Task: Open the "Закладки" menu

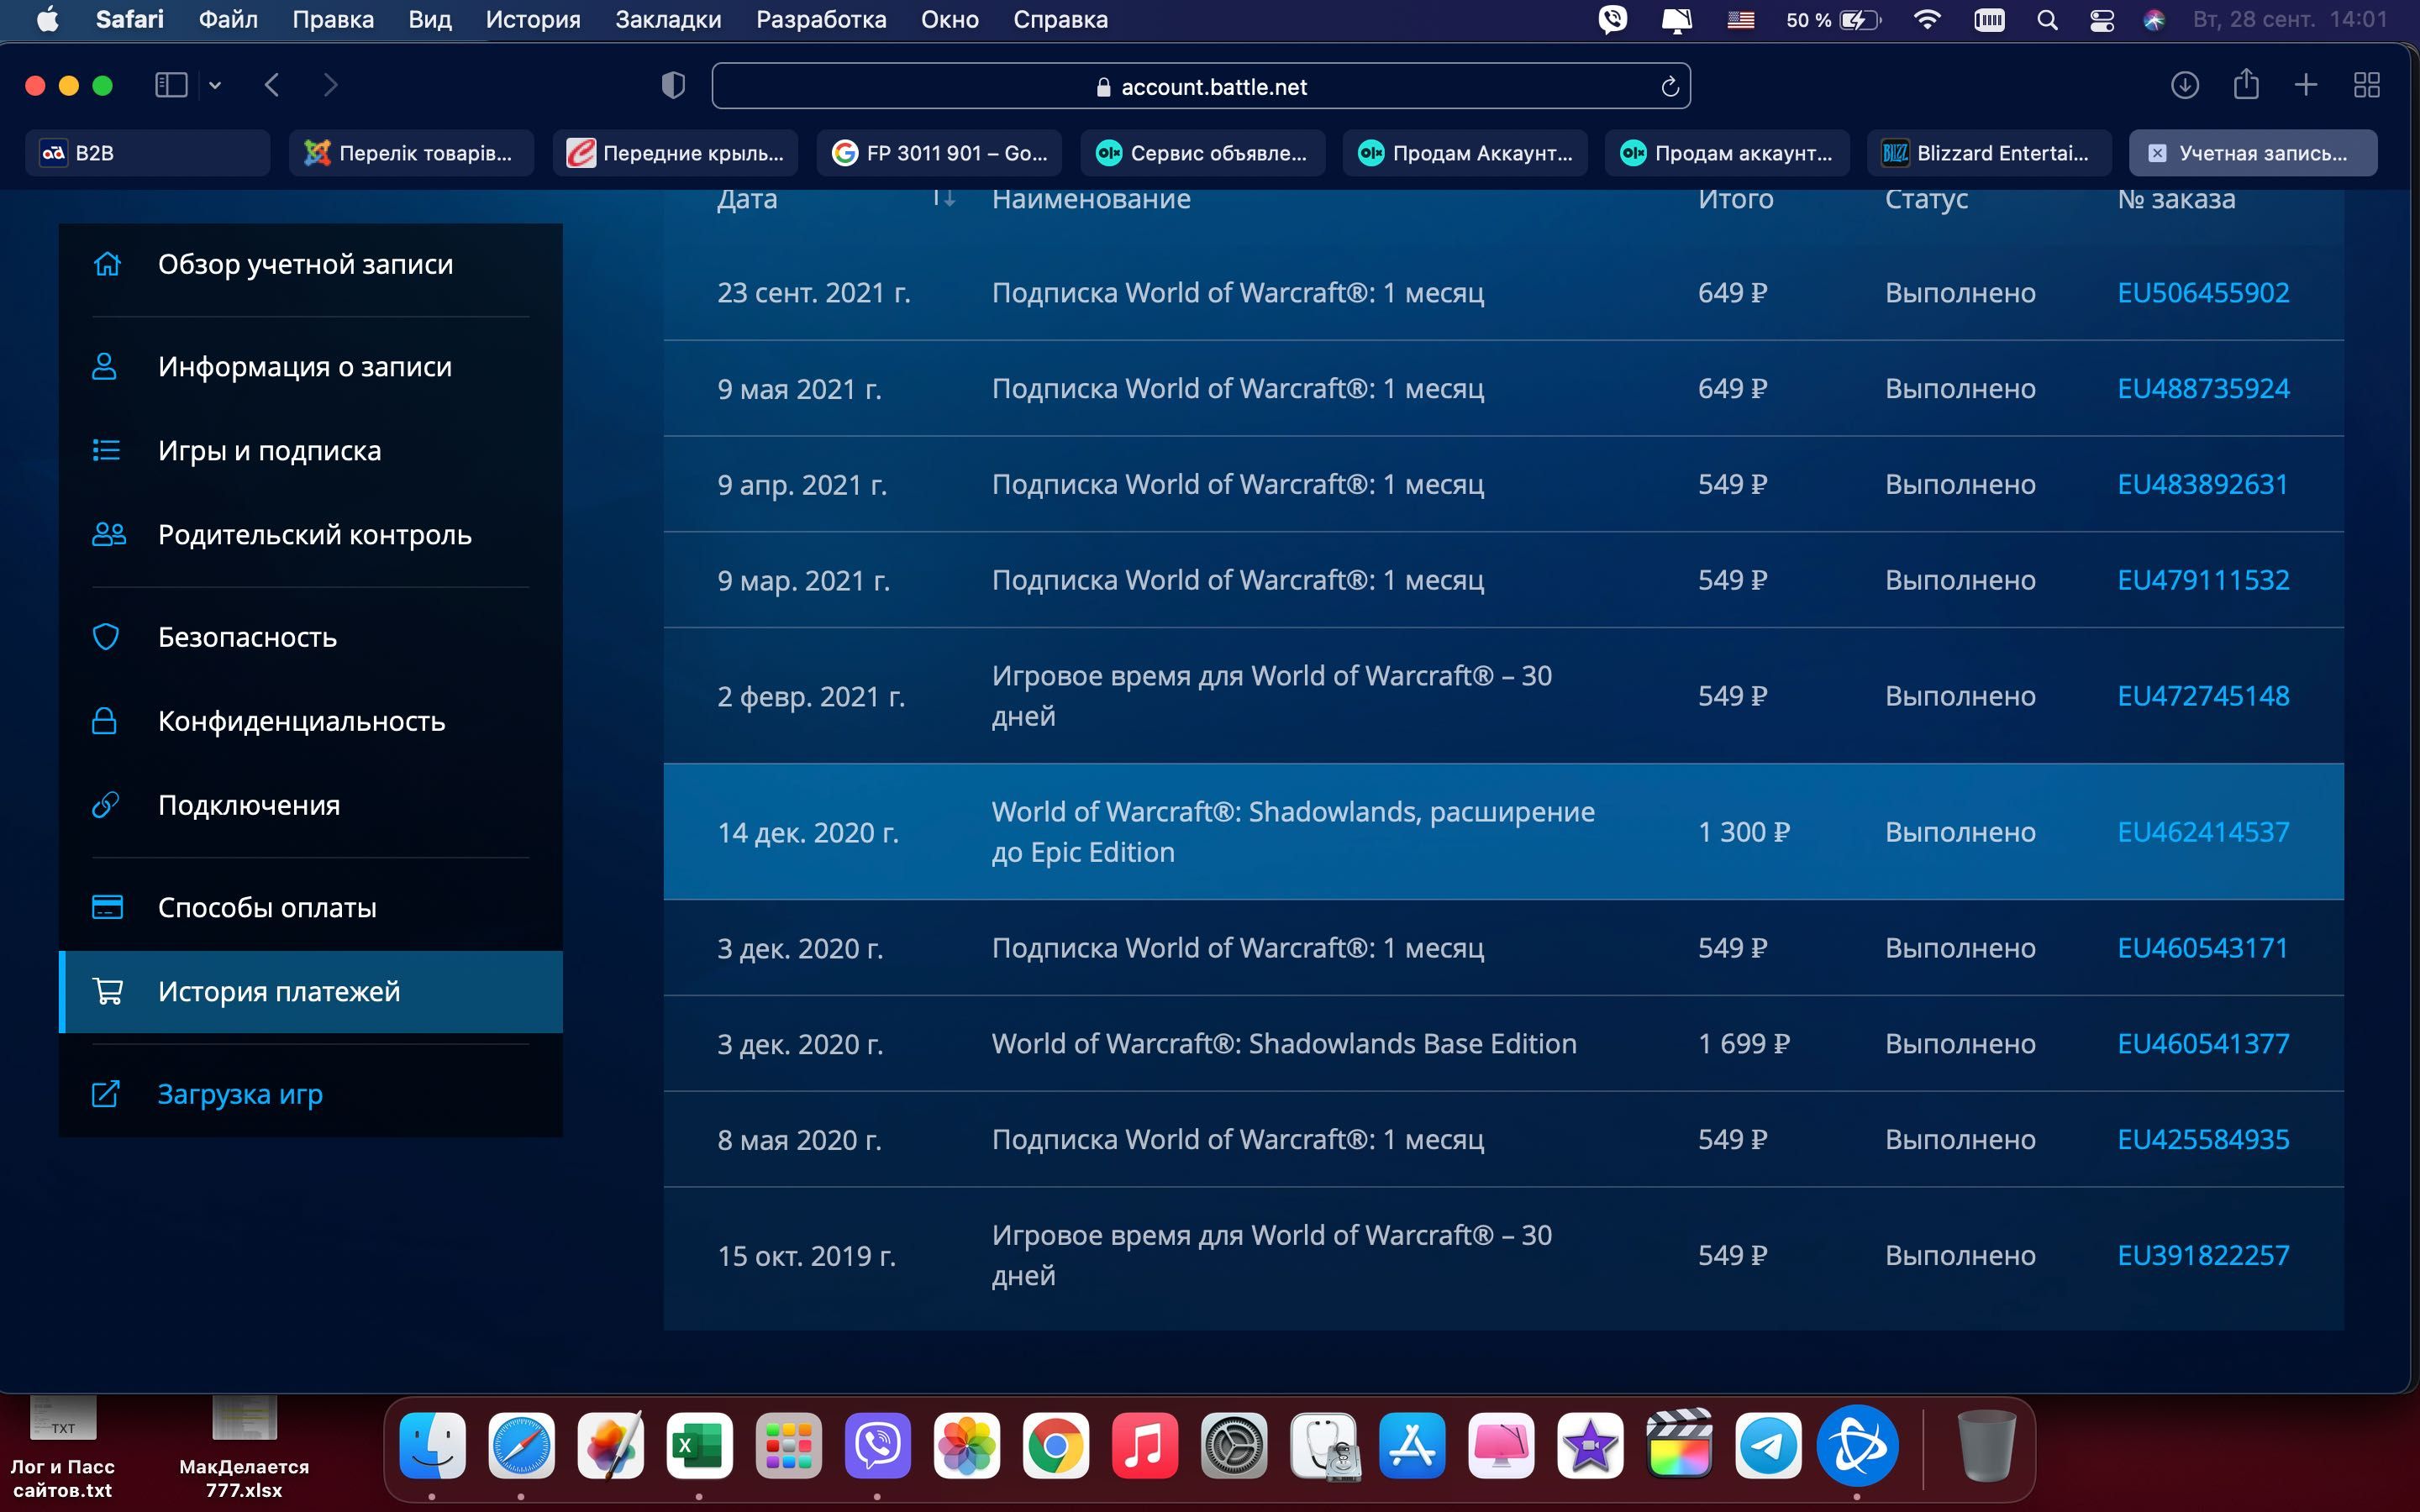Action: tap(668, 20)
